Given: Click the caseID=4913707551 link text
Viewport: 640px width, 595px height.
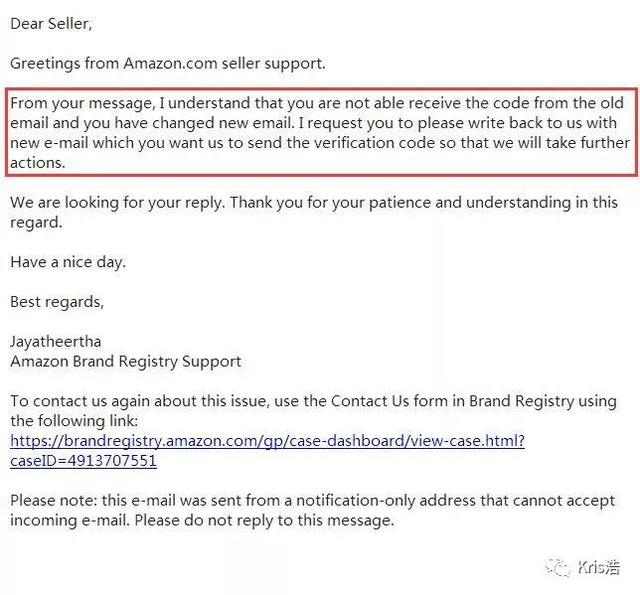Looking at the screenshot, I should point(83,461).
